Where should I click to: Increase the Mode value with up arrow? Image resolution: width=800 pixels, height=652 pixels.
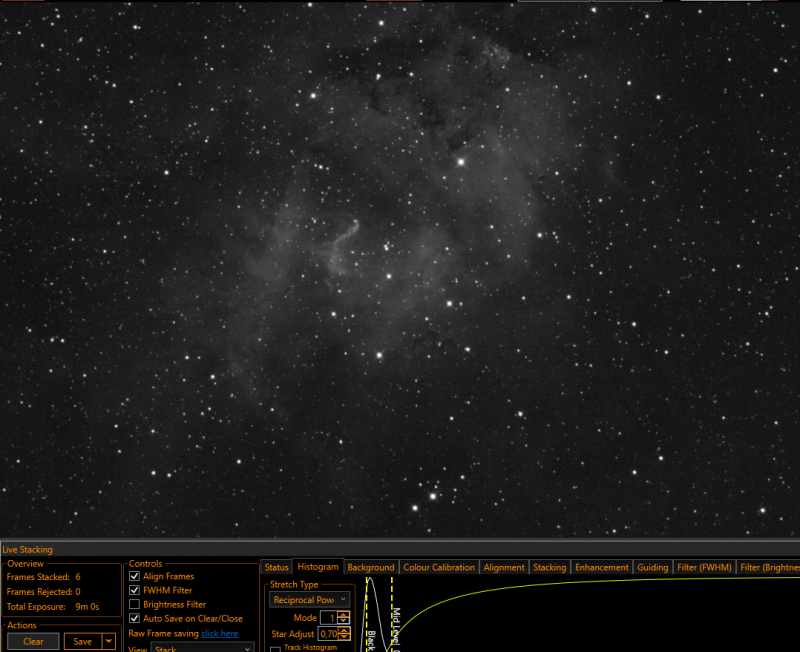[x=344, y=615]
